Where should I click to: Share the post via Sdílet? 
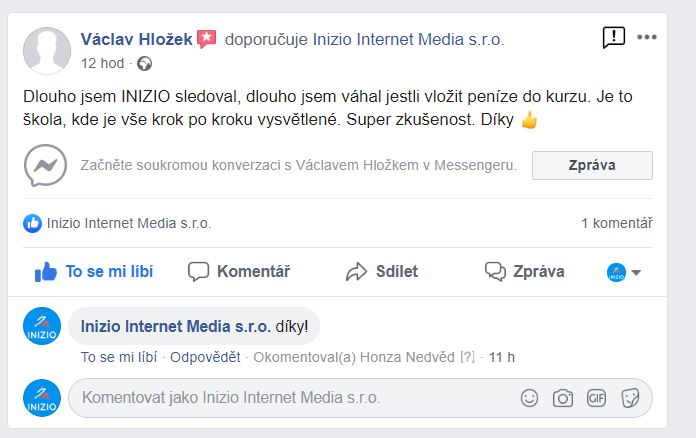pyautogui.click(x=382, y=272)
